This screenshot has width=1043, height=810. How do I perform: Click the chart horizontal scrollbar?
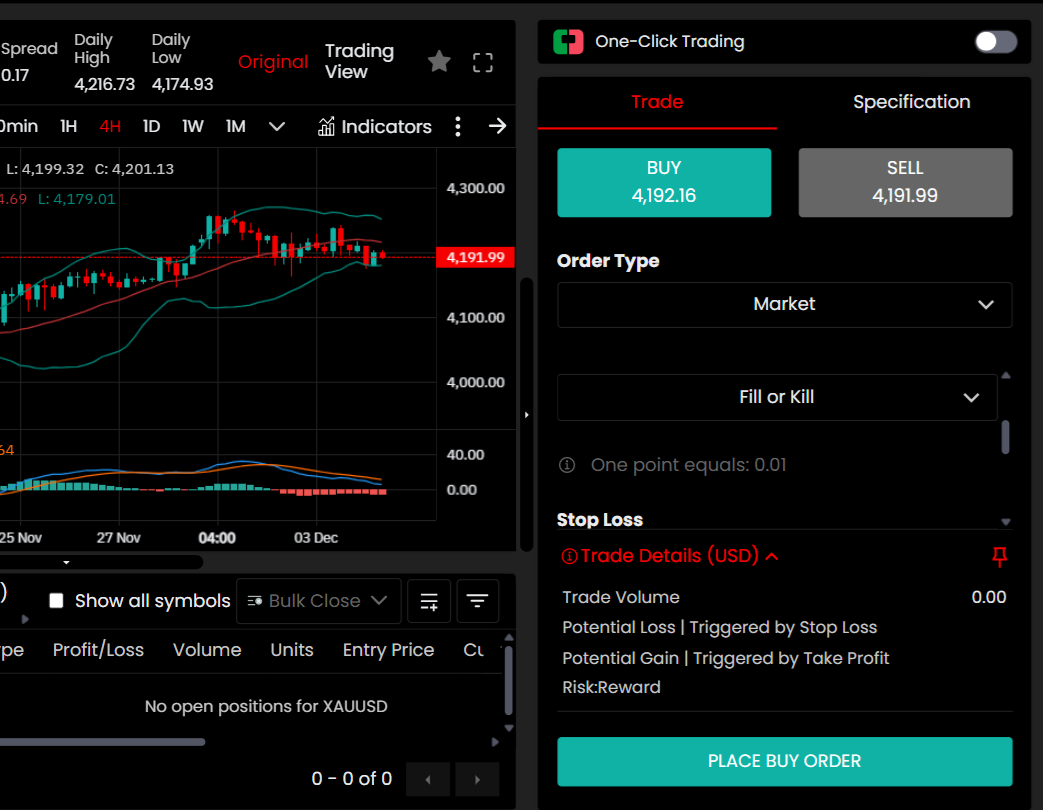point(100,563)
